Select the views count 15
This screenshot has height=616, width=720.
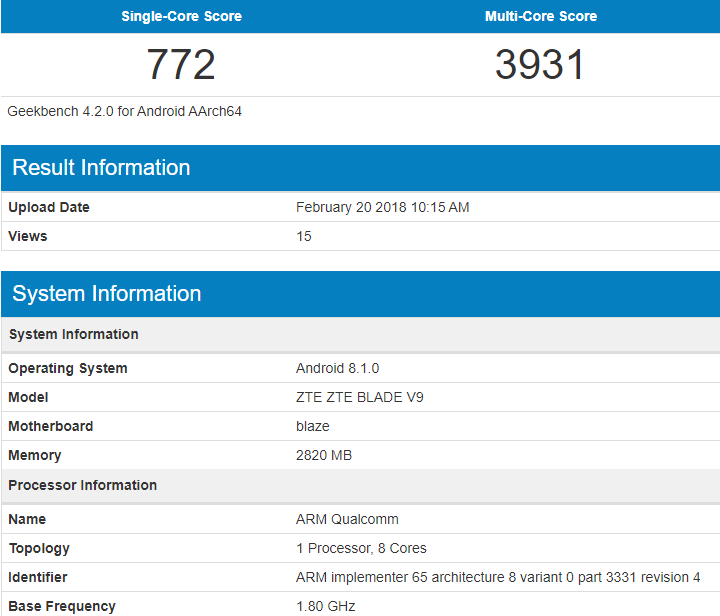[304, 236]
